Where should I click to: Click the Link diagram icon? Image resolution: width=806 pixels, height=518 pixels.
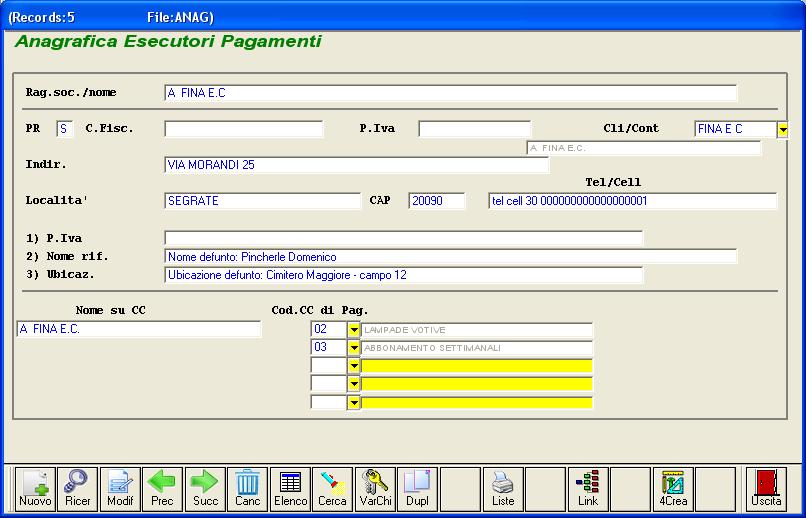coord(588,489)
